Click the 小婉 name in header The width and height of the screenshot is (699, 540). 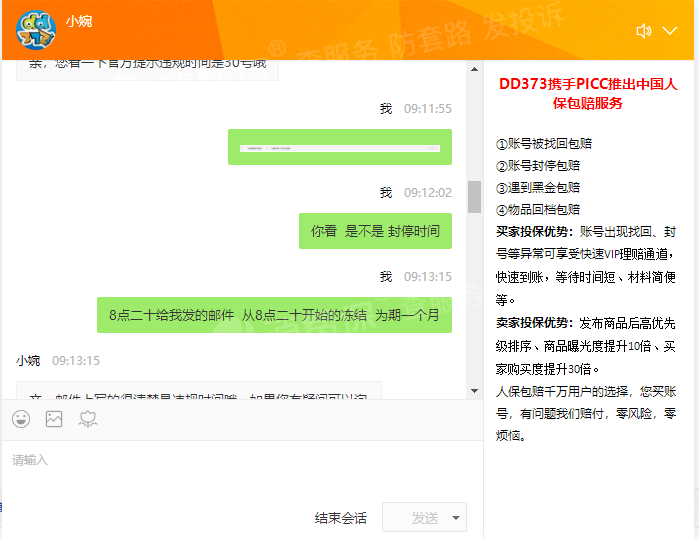pos(79,21)
